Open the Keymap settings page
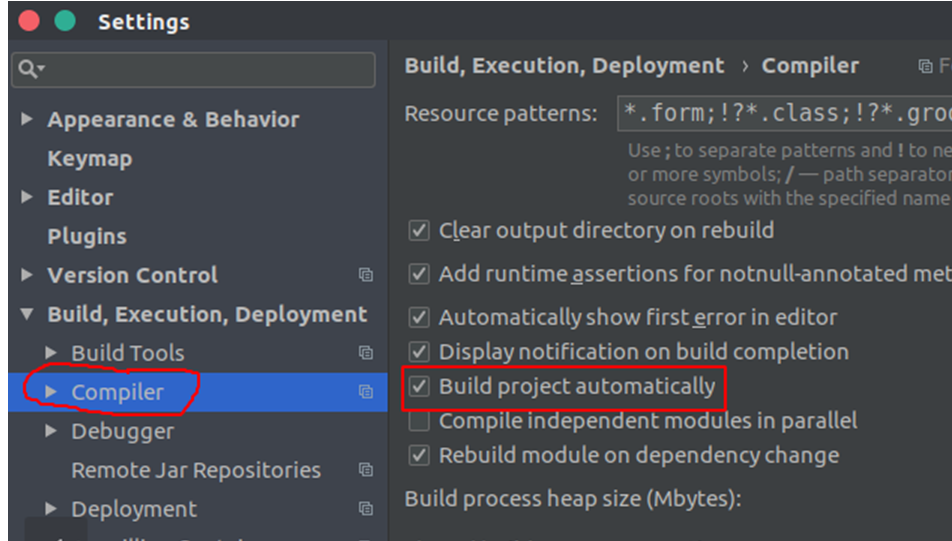This screenshot has height=541, width=952. [x=89, y=158]
